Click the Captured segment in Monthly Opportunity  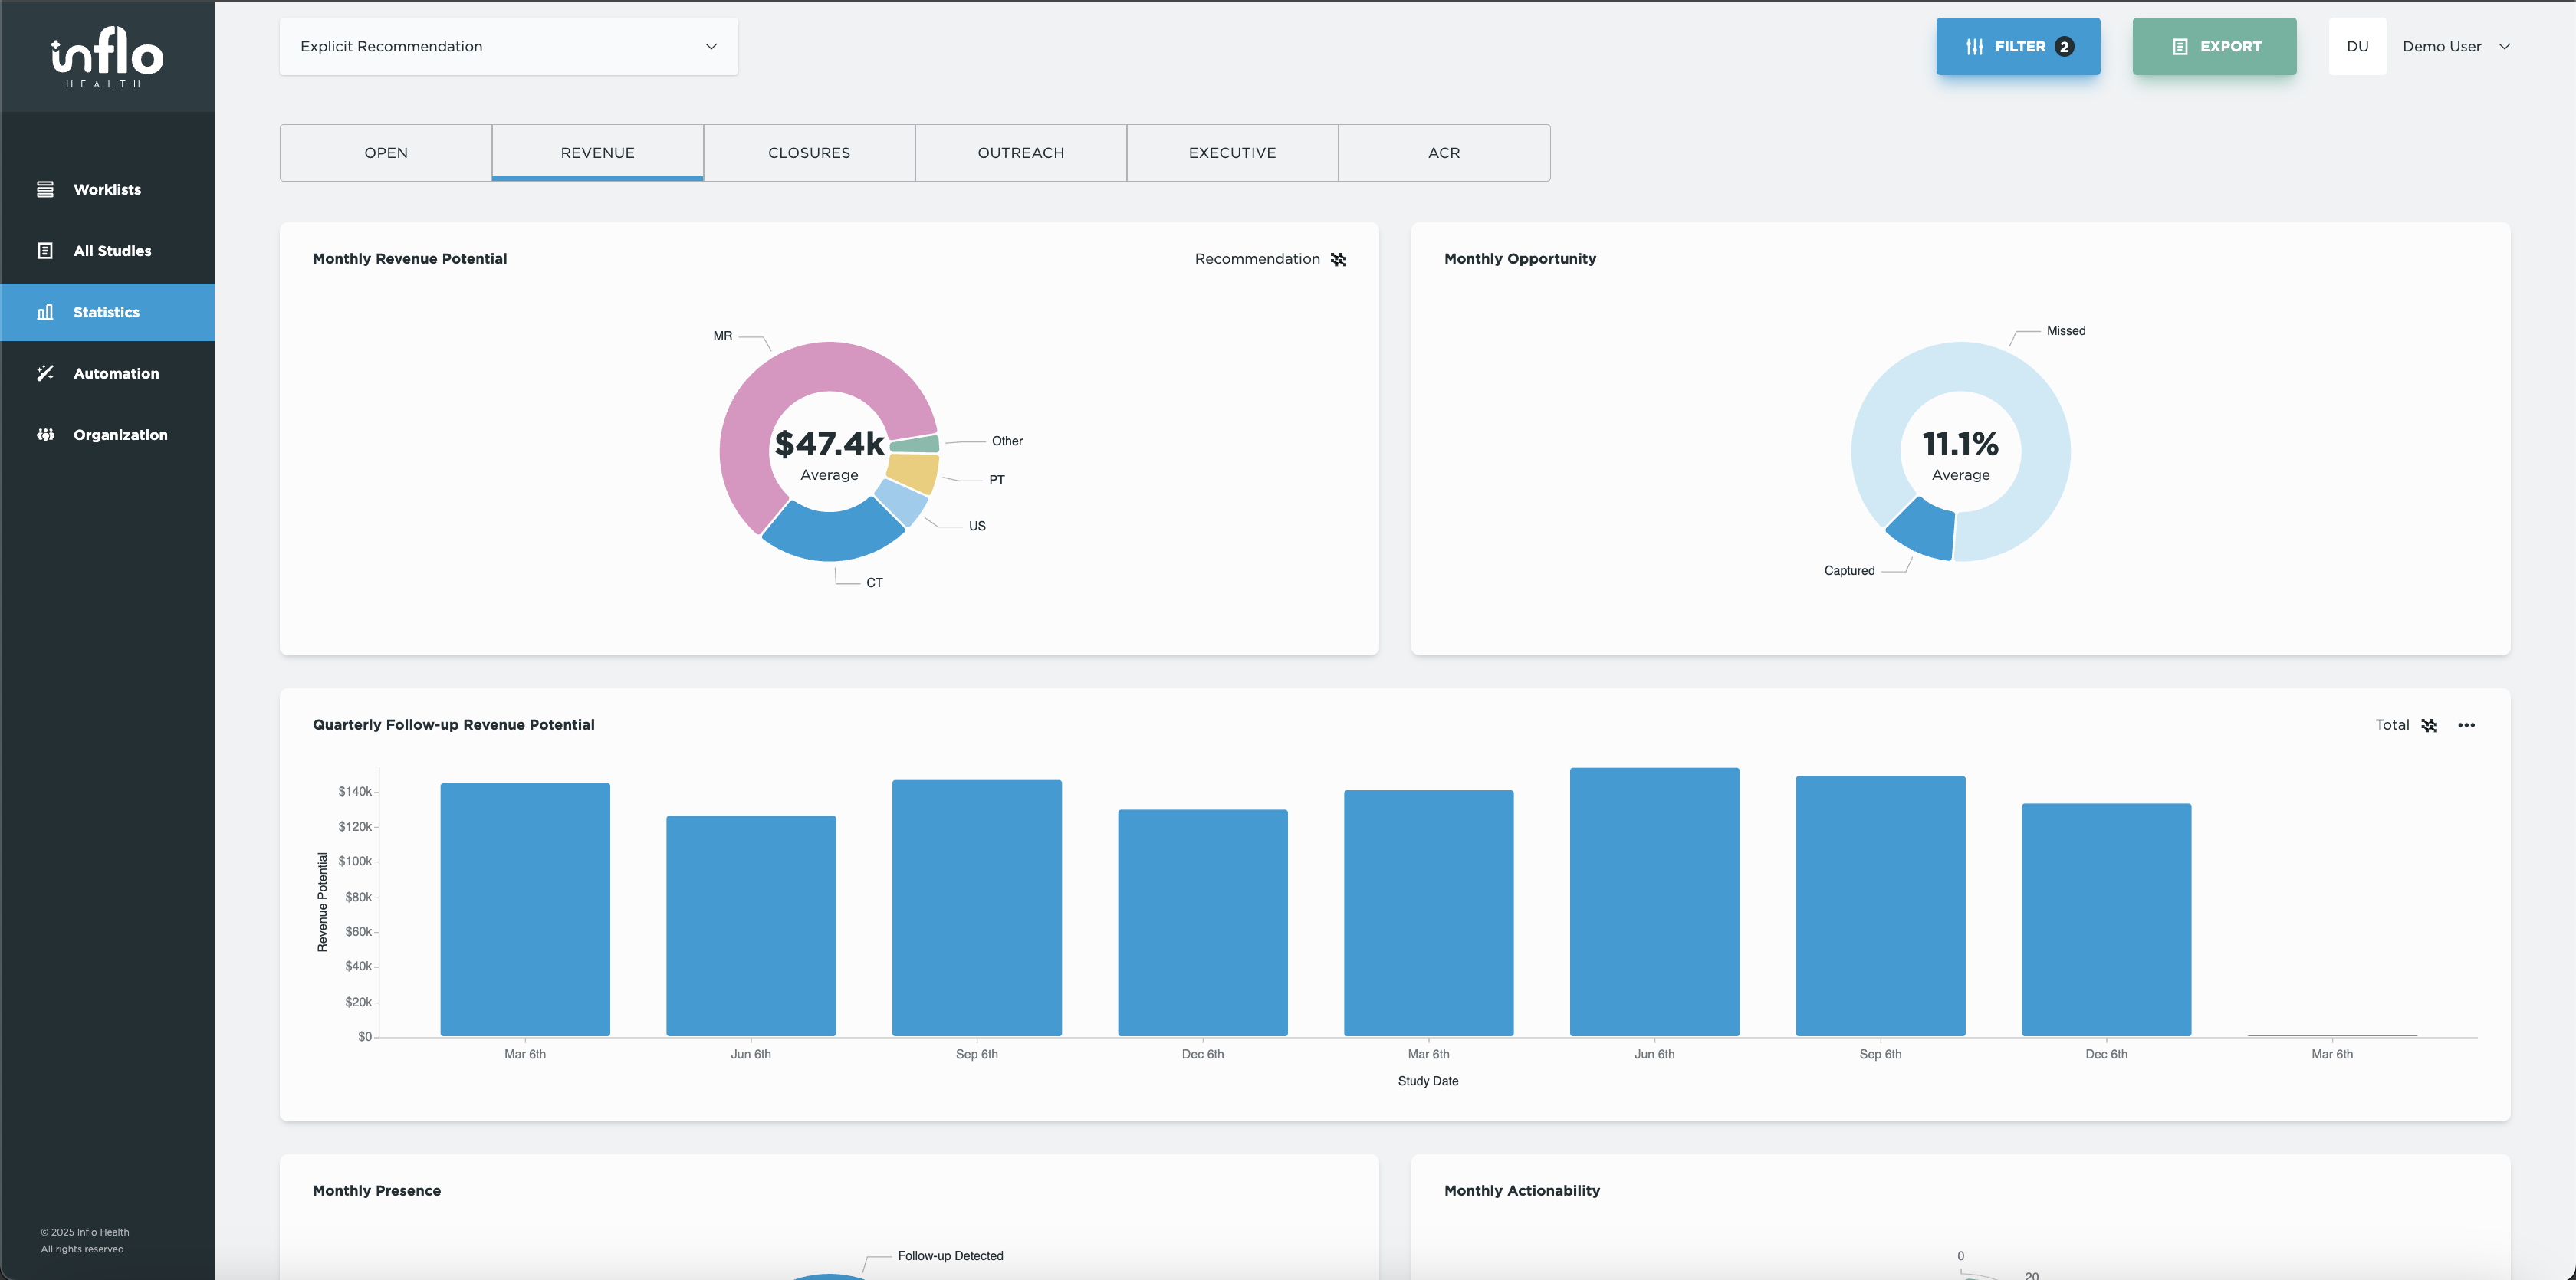1924,530
